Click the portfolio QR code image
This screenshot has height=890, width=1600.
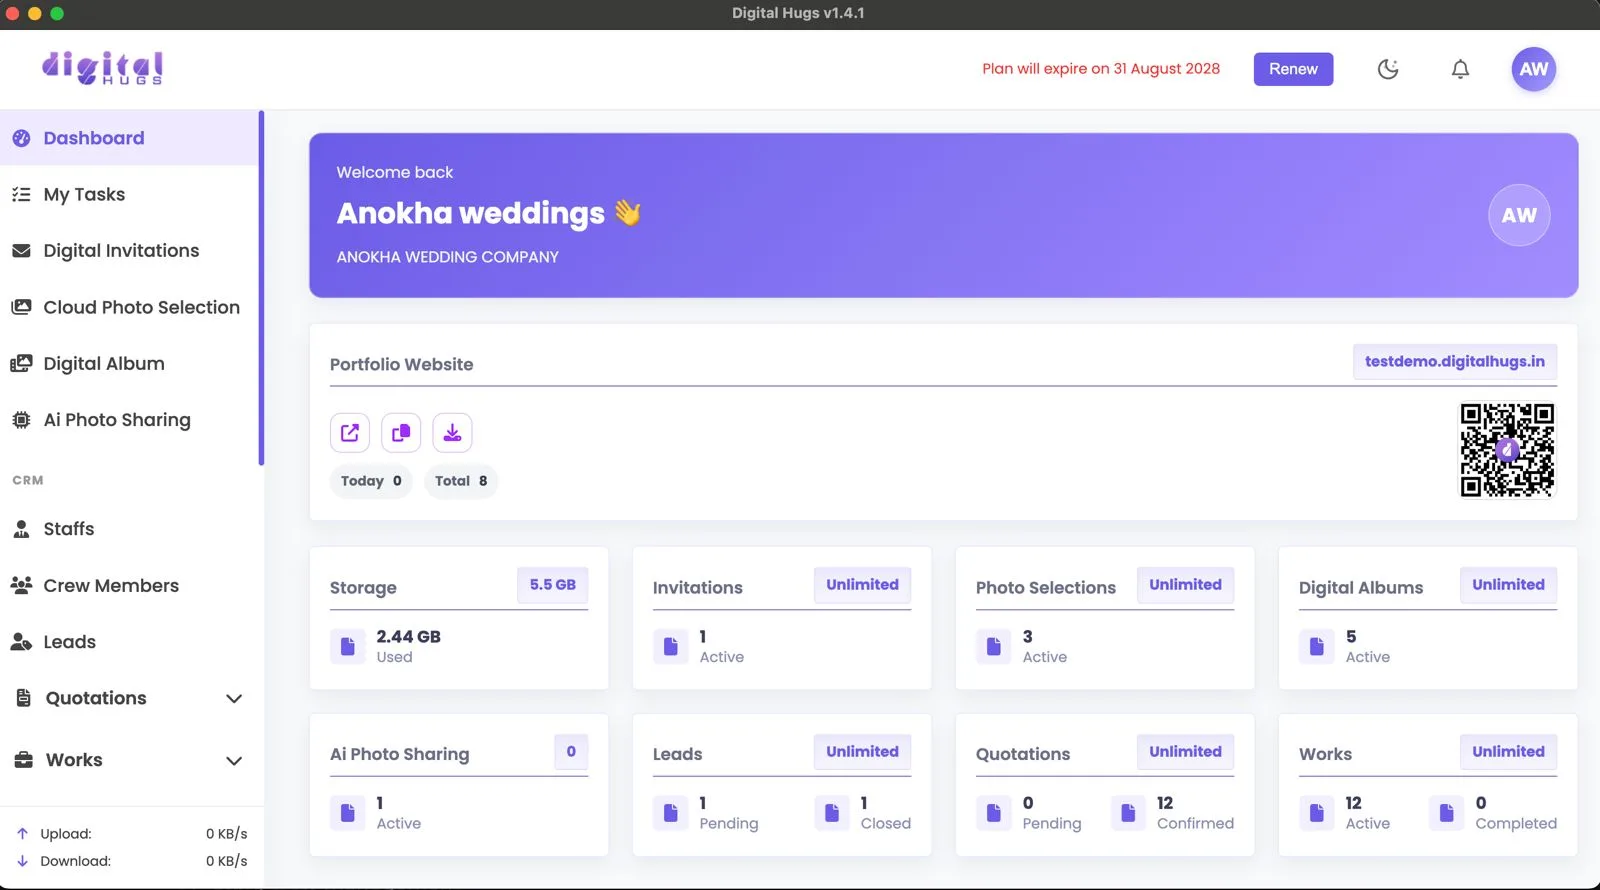click(x=1507, y=450)
